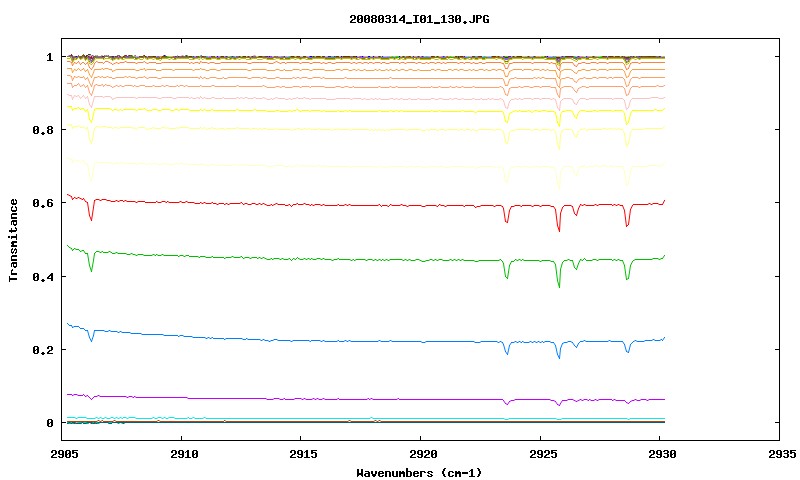Image resolution: width=800 pixels, height=480 pixels.
Task: Click the x-axis tick label 2920
Action: [x=423, y=453]
